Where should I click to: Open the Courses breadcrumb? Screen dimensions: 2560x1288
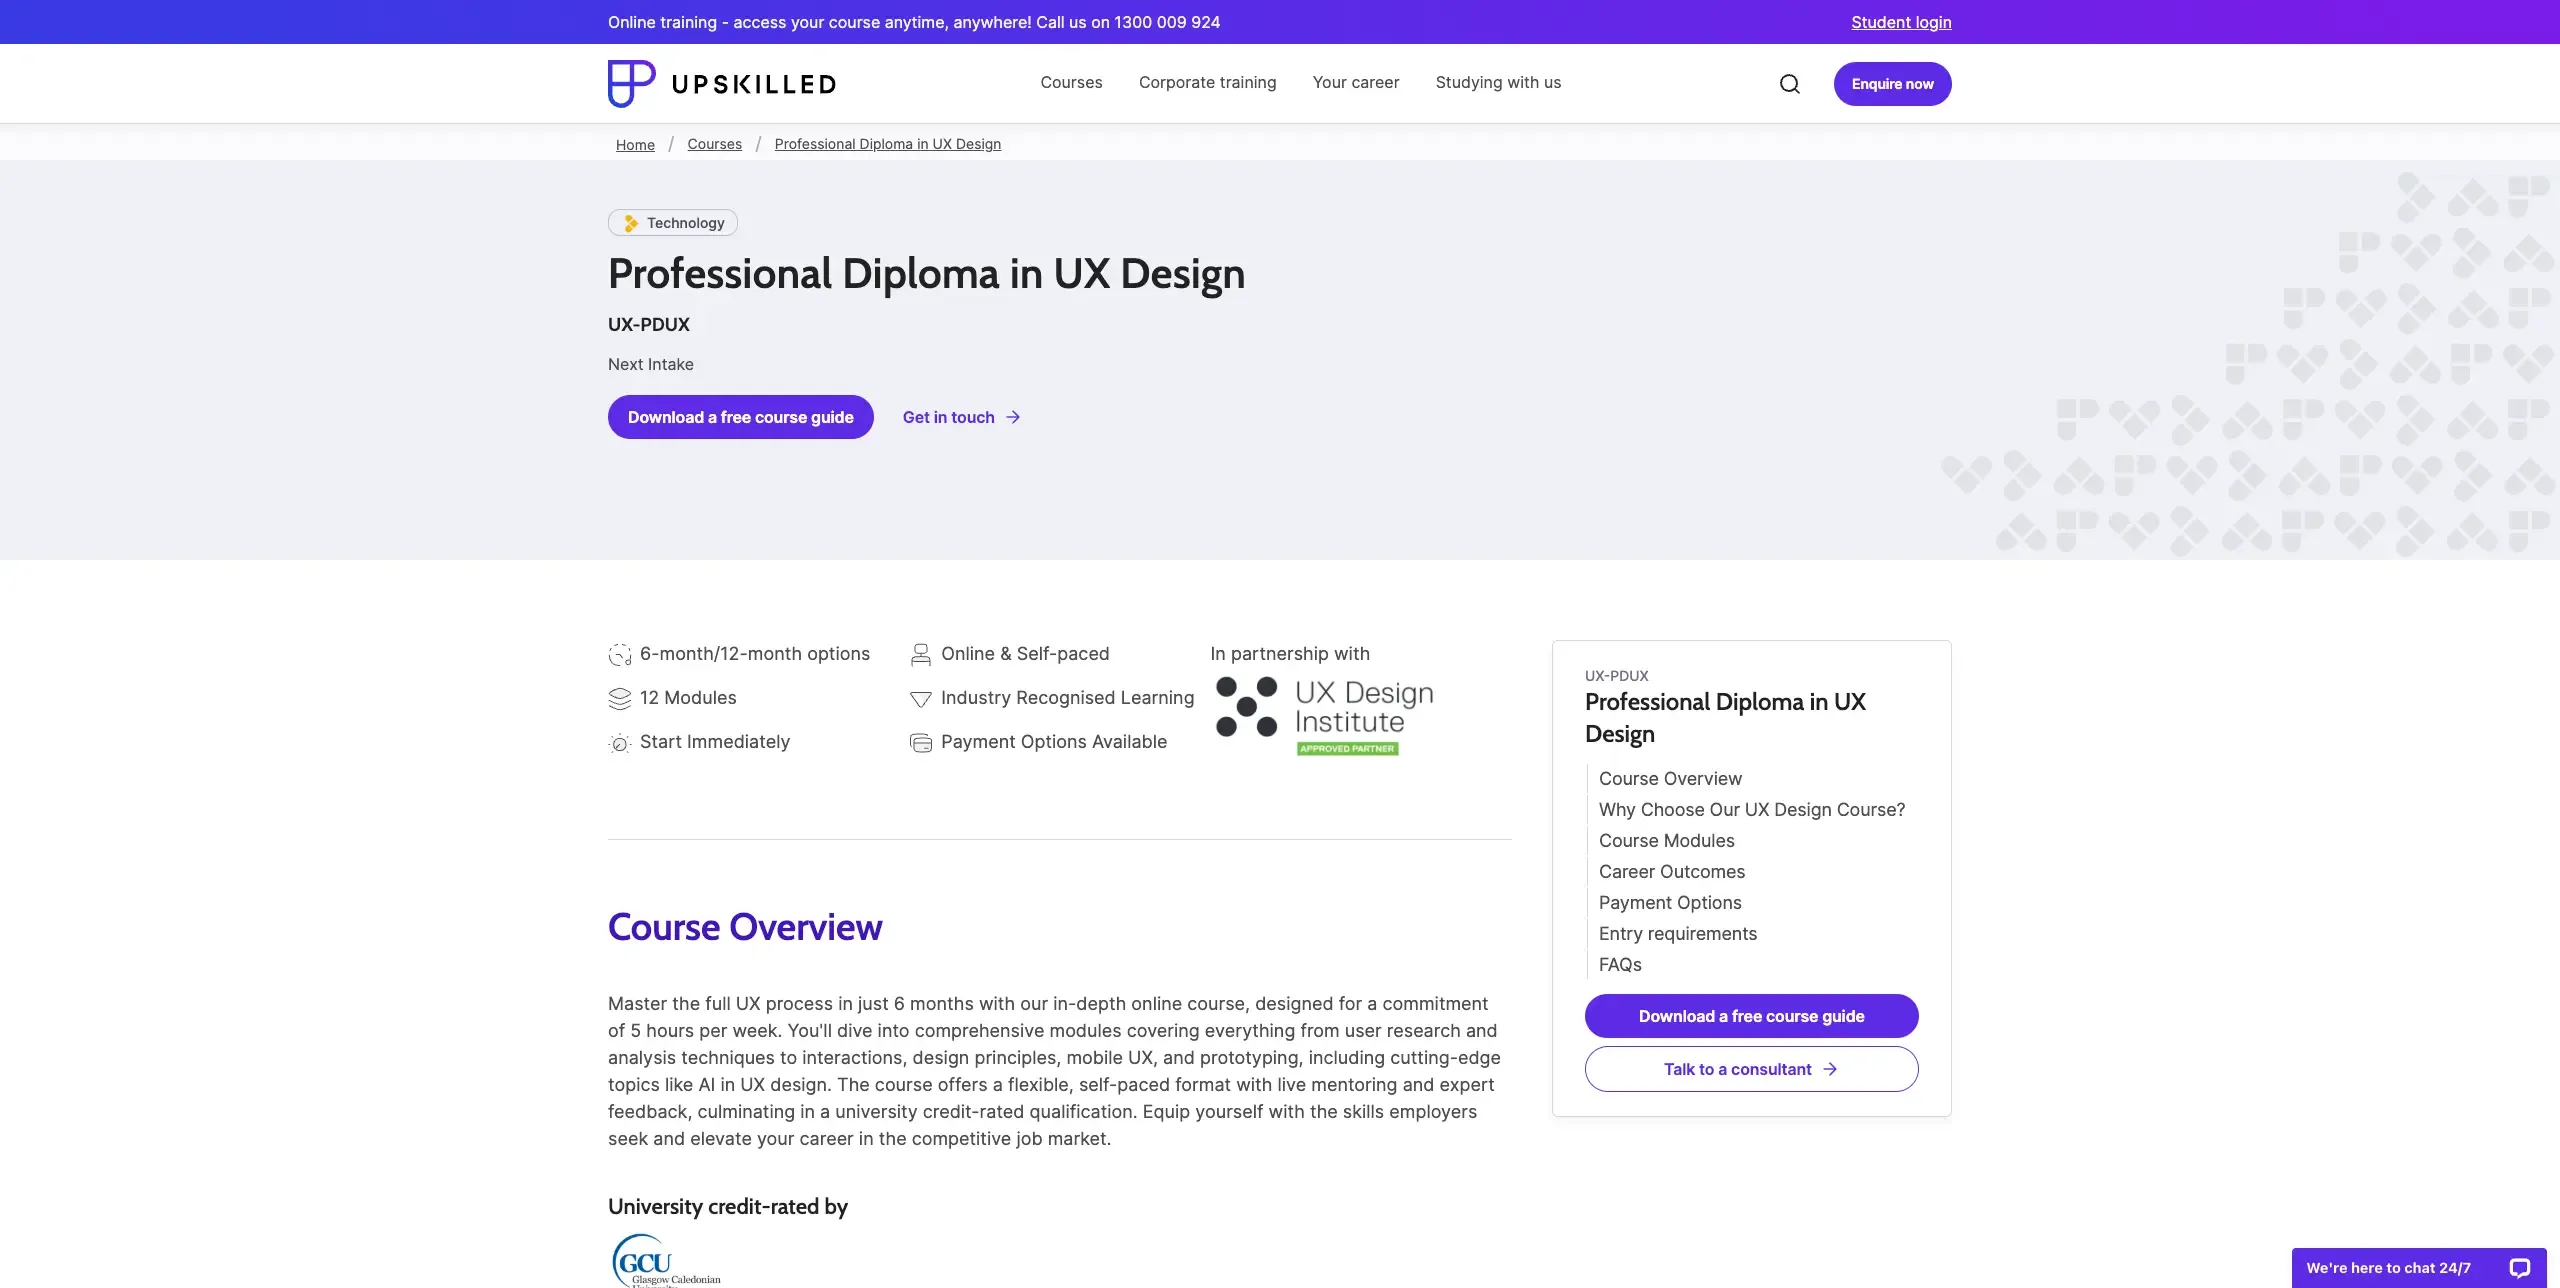tap(714, 144)
